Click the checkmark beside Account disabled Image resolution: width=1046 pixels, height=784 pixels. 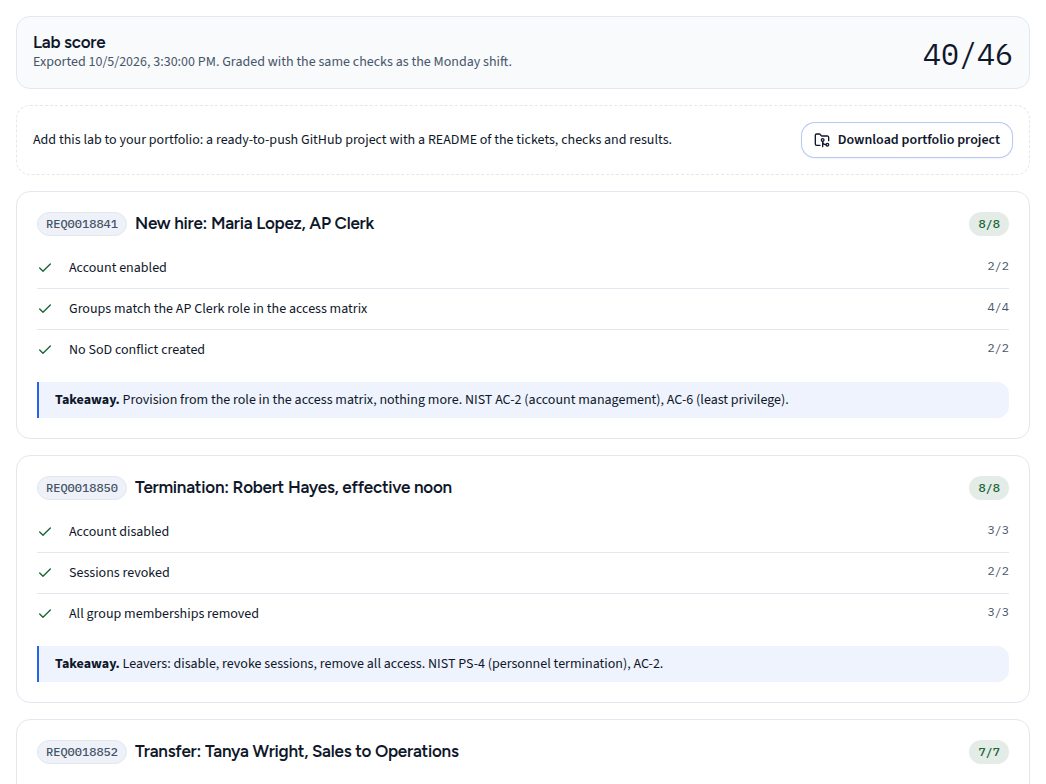pos(45,532)
